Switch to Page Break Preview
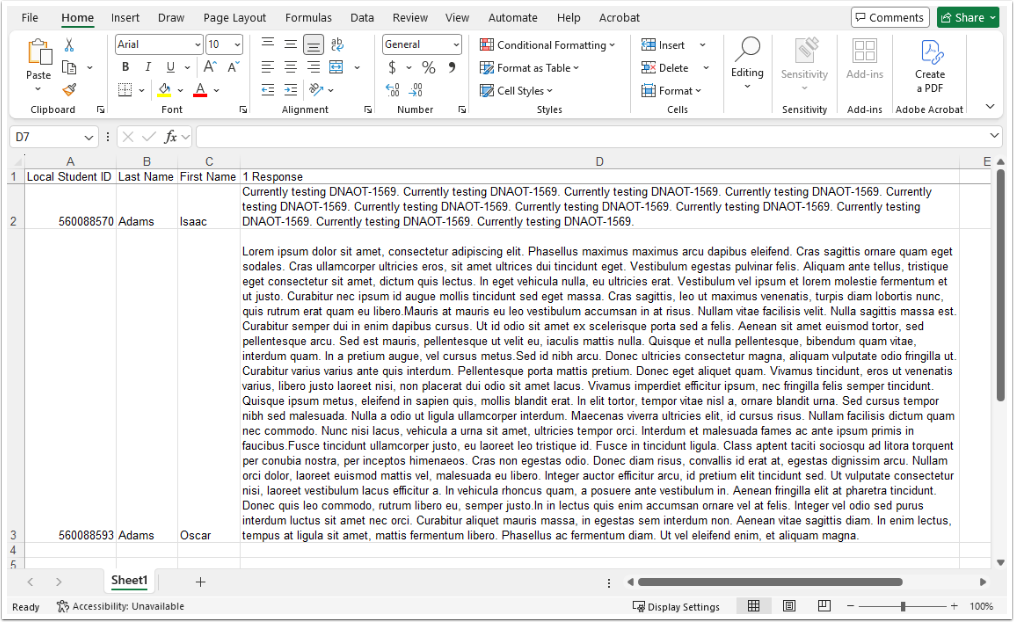1014x622 pixels. click(824, 606)
